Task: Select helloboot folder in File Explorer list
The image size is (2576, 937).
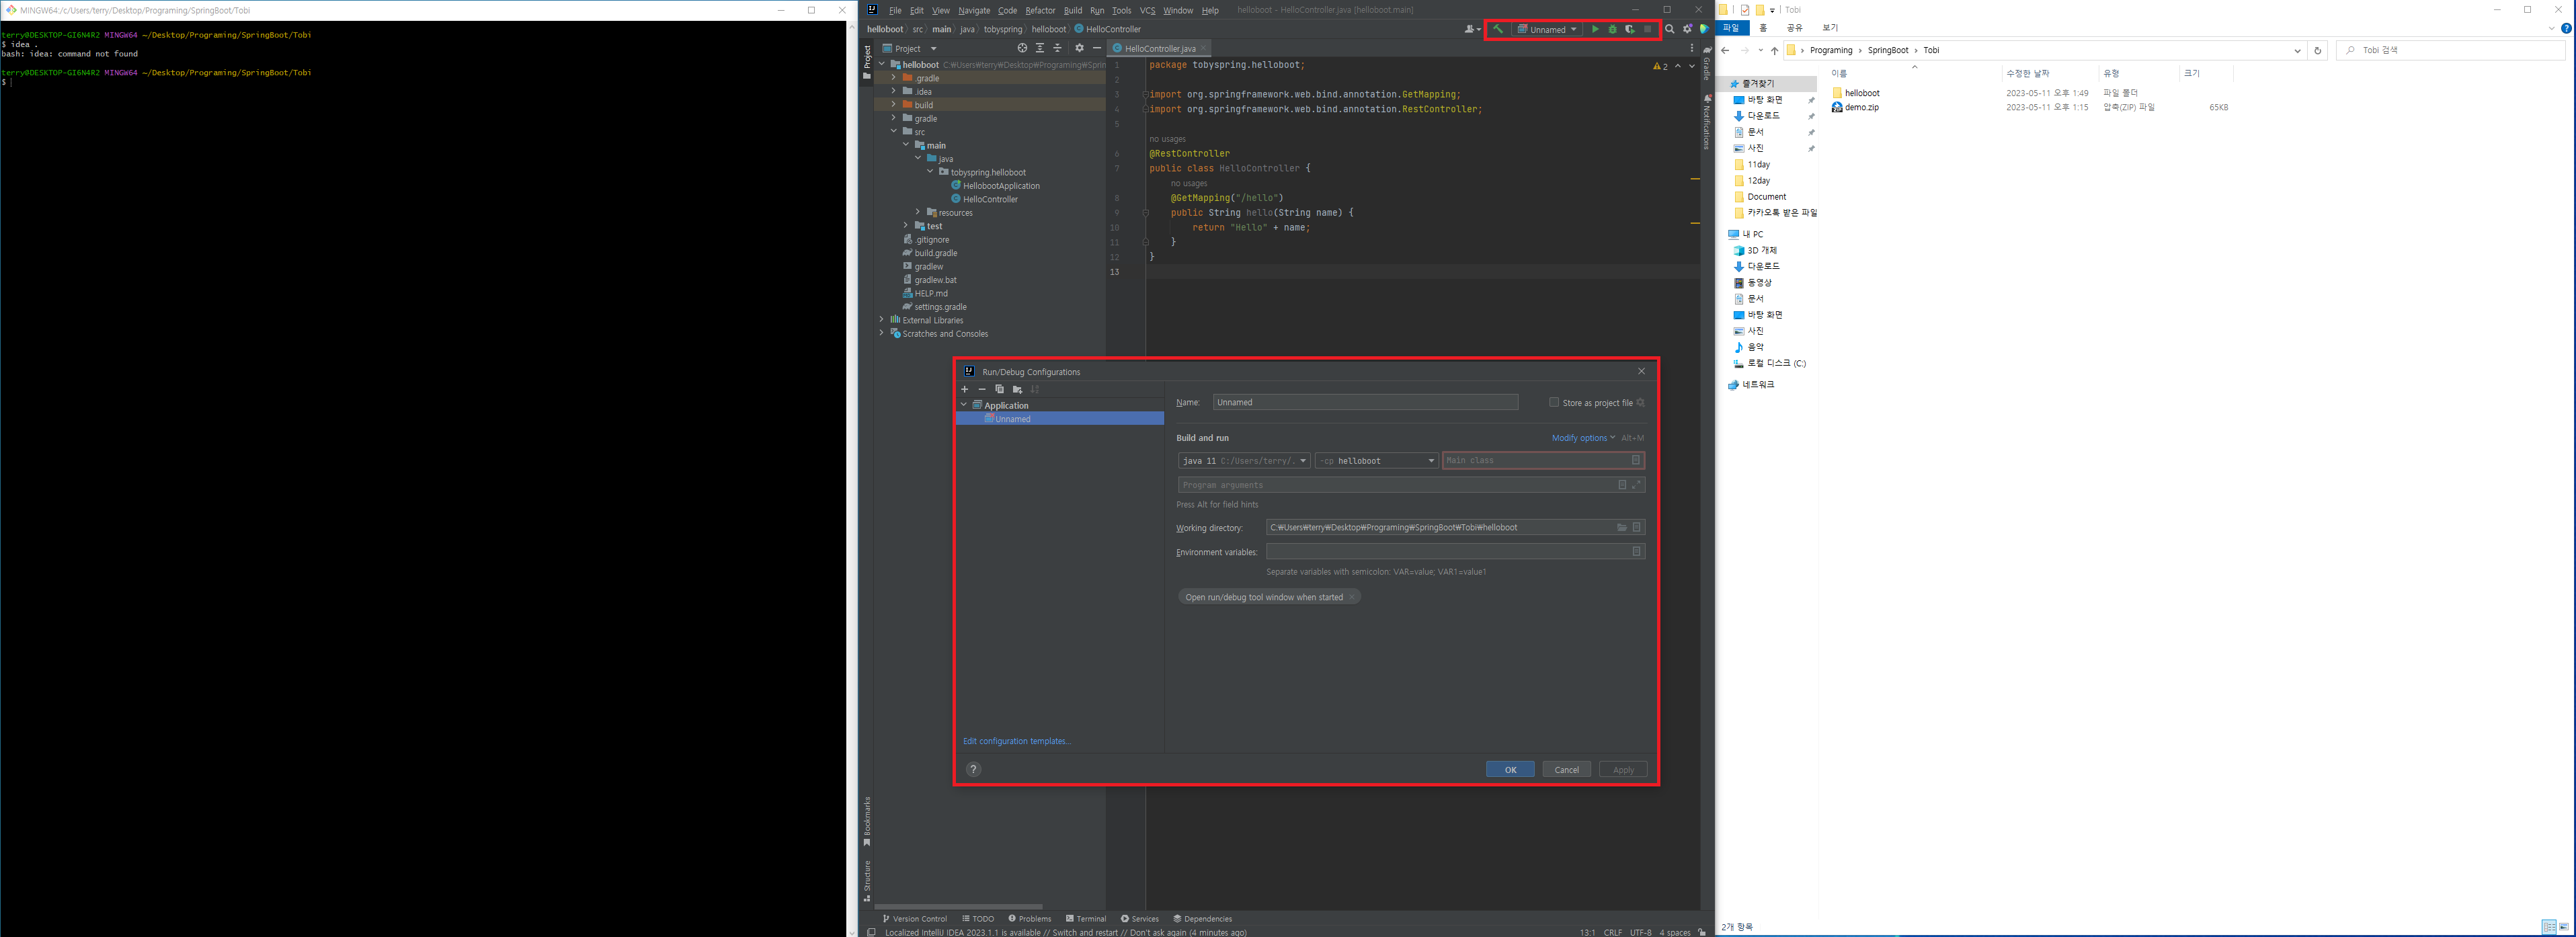Action: (x=1856, y=93)
